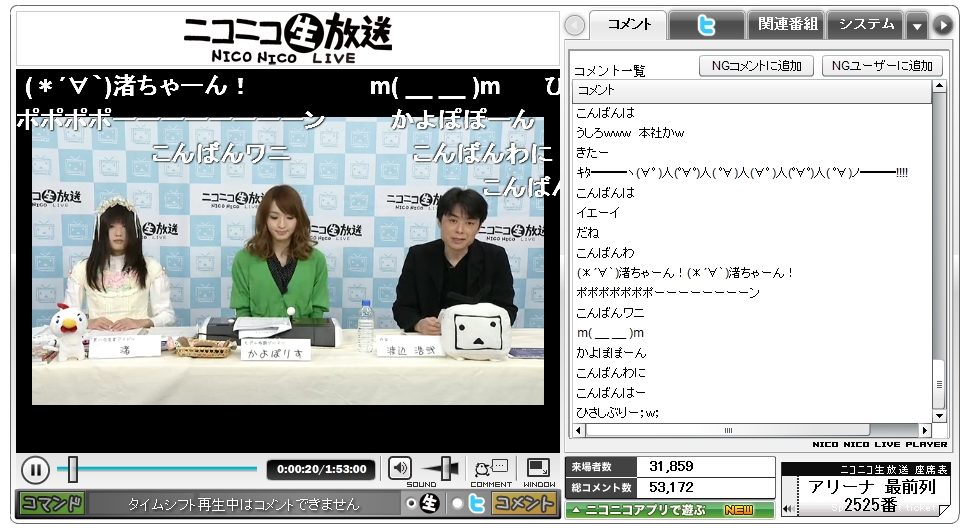This screenshot has height=530, width=970.
Task: Expand the ニコニコアプリで遊ぶ panel
Action: (x=669, y=510)
